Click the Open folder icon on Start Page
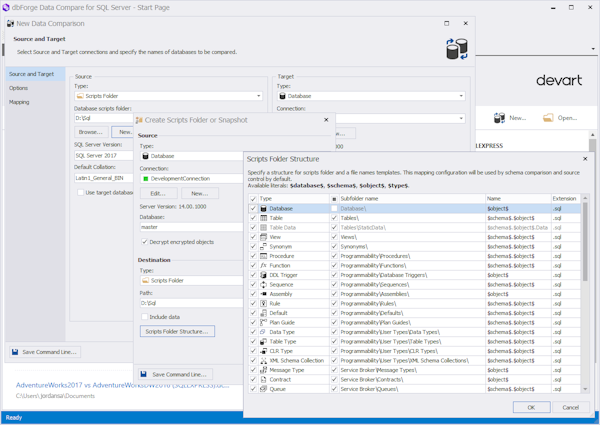This screenshot has width=600, height=425. pos(548,118)
